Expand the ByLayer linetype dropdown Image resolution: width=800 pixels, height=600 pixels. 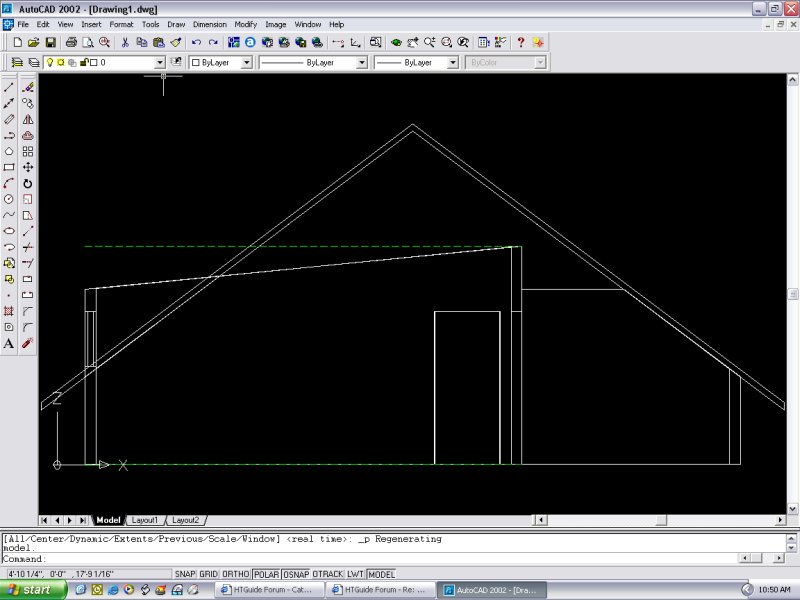[x=362, y=62]
